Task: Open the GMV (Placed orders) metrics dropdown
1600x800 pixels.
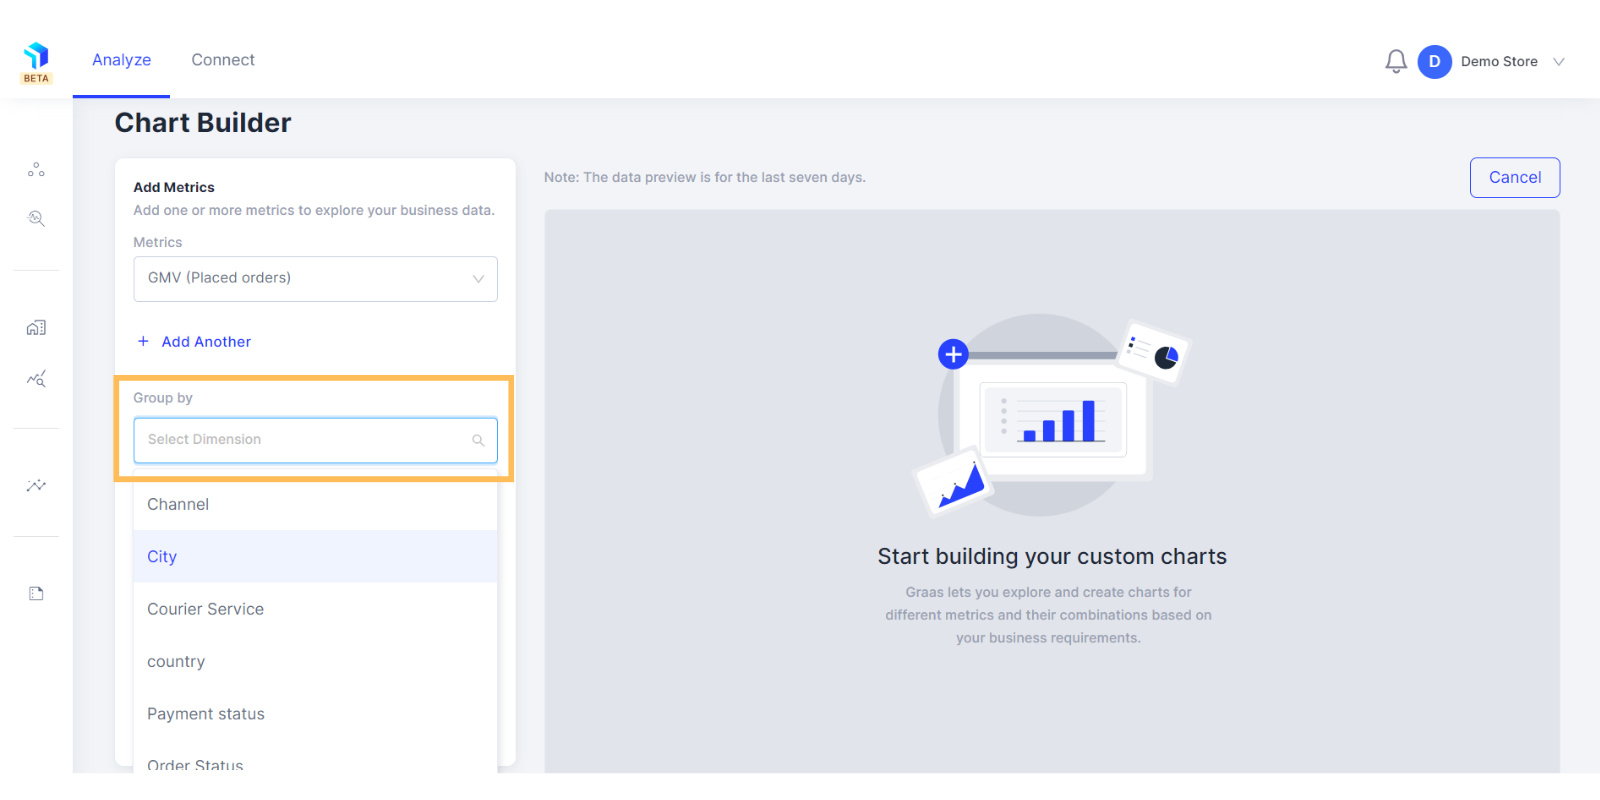Action: click(315, 279)
